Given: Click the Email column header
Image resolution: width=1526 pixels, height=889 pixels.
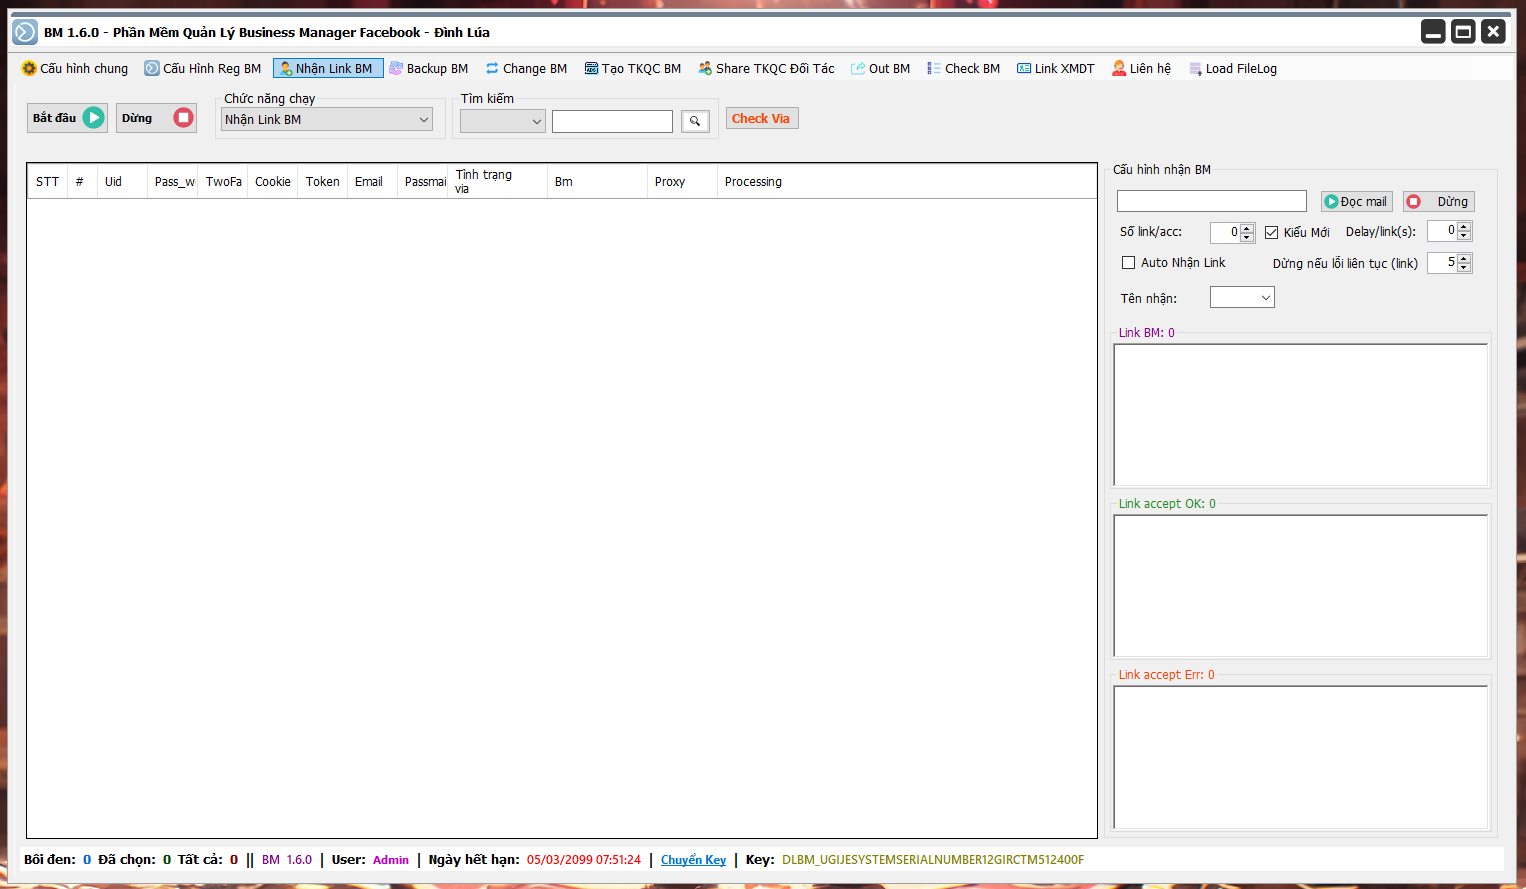Looking at the screenshot, I should tap(372, 181).
